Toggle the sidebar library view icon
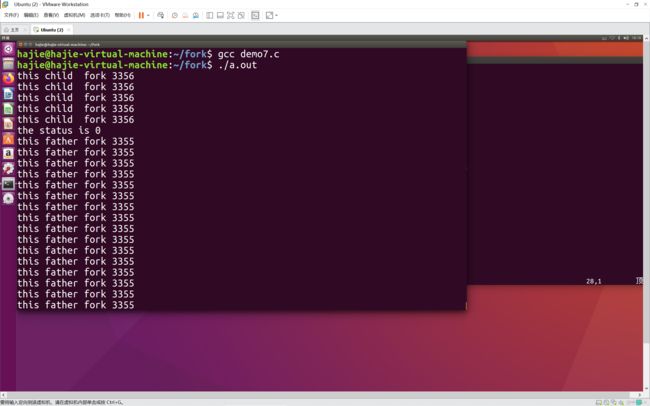 (x=210, y=15)
